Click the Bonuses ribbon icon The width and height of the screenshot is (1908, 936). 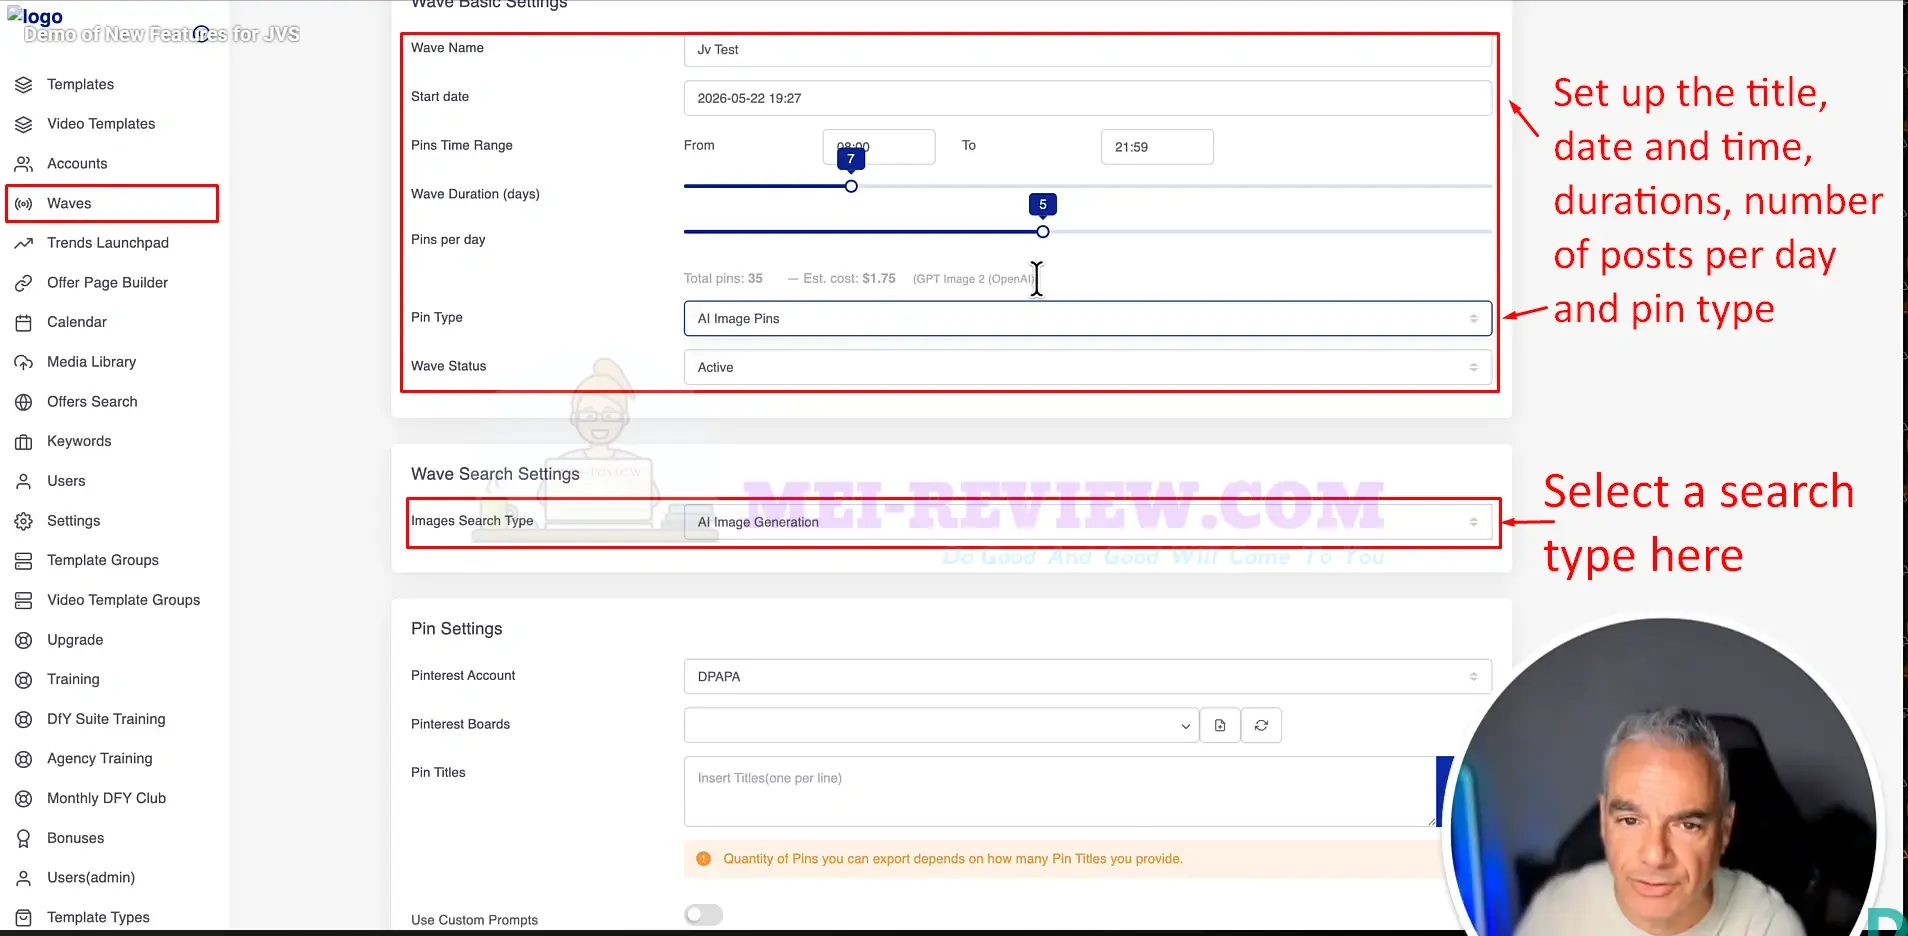click(24, 839)
